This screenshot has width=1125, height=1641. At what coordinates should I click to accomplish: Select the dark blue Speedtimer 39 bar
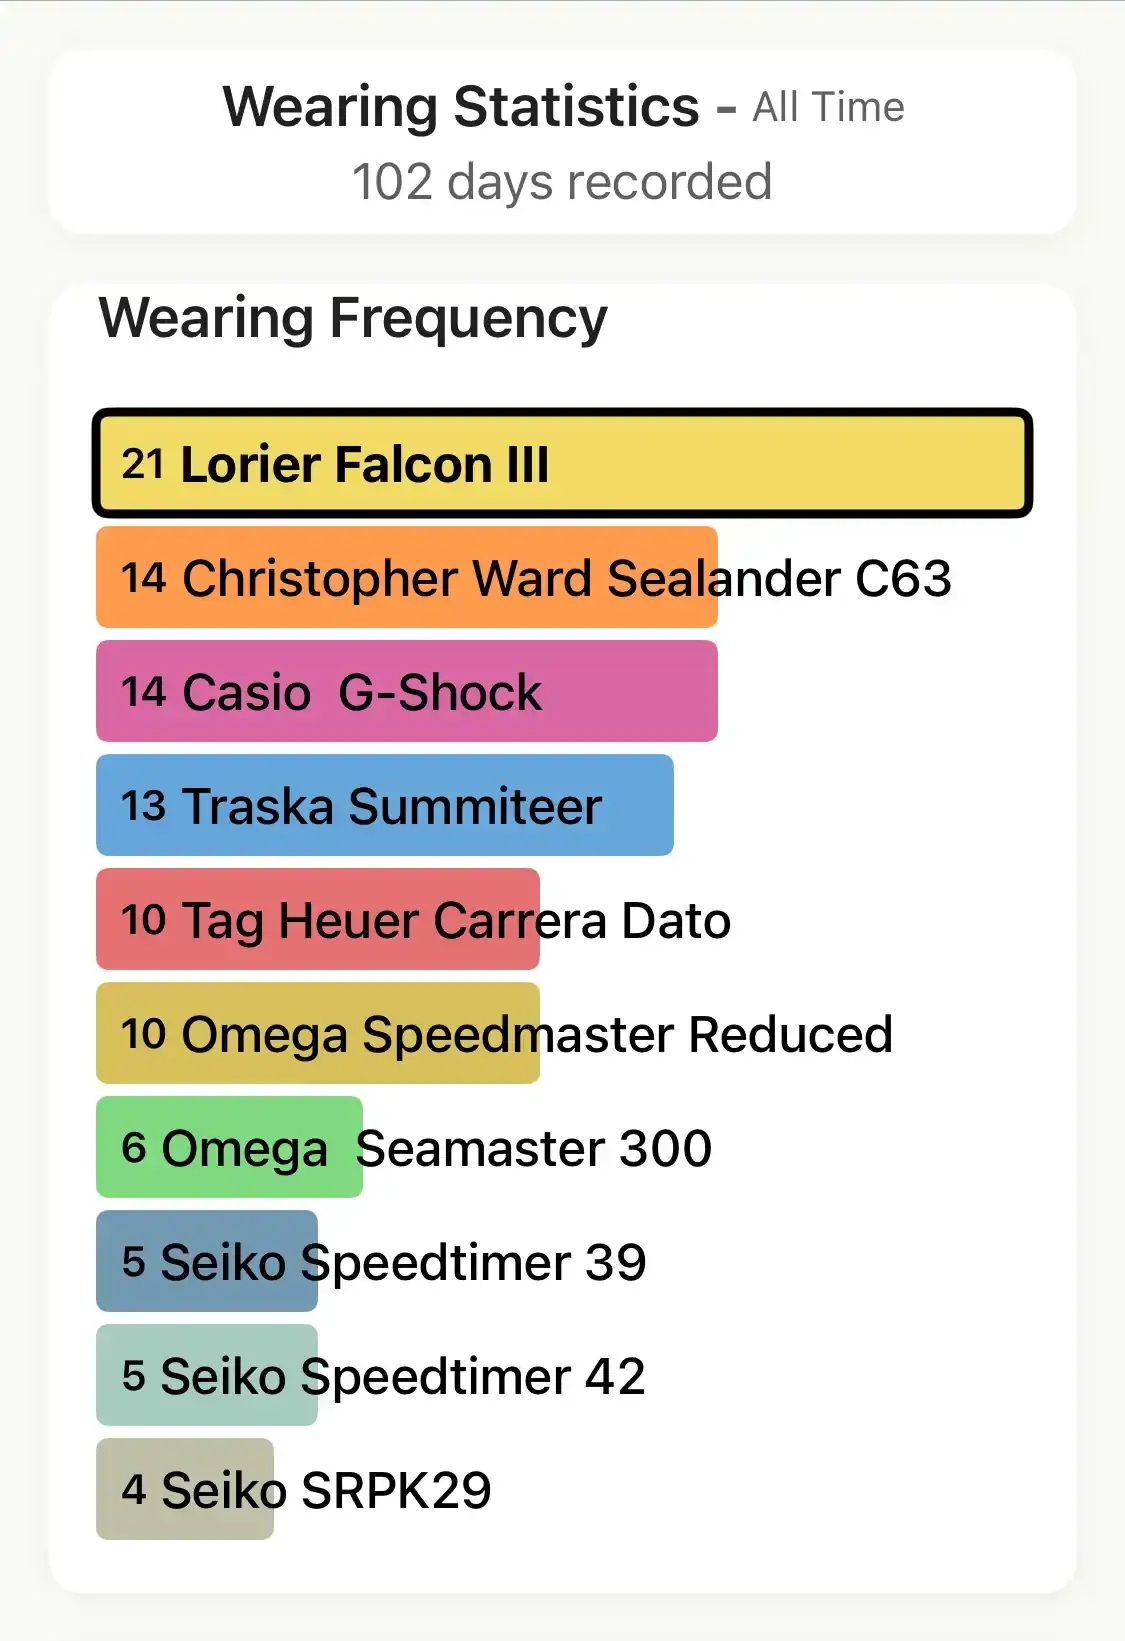(x=207, y=1261)
